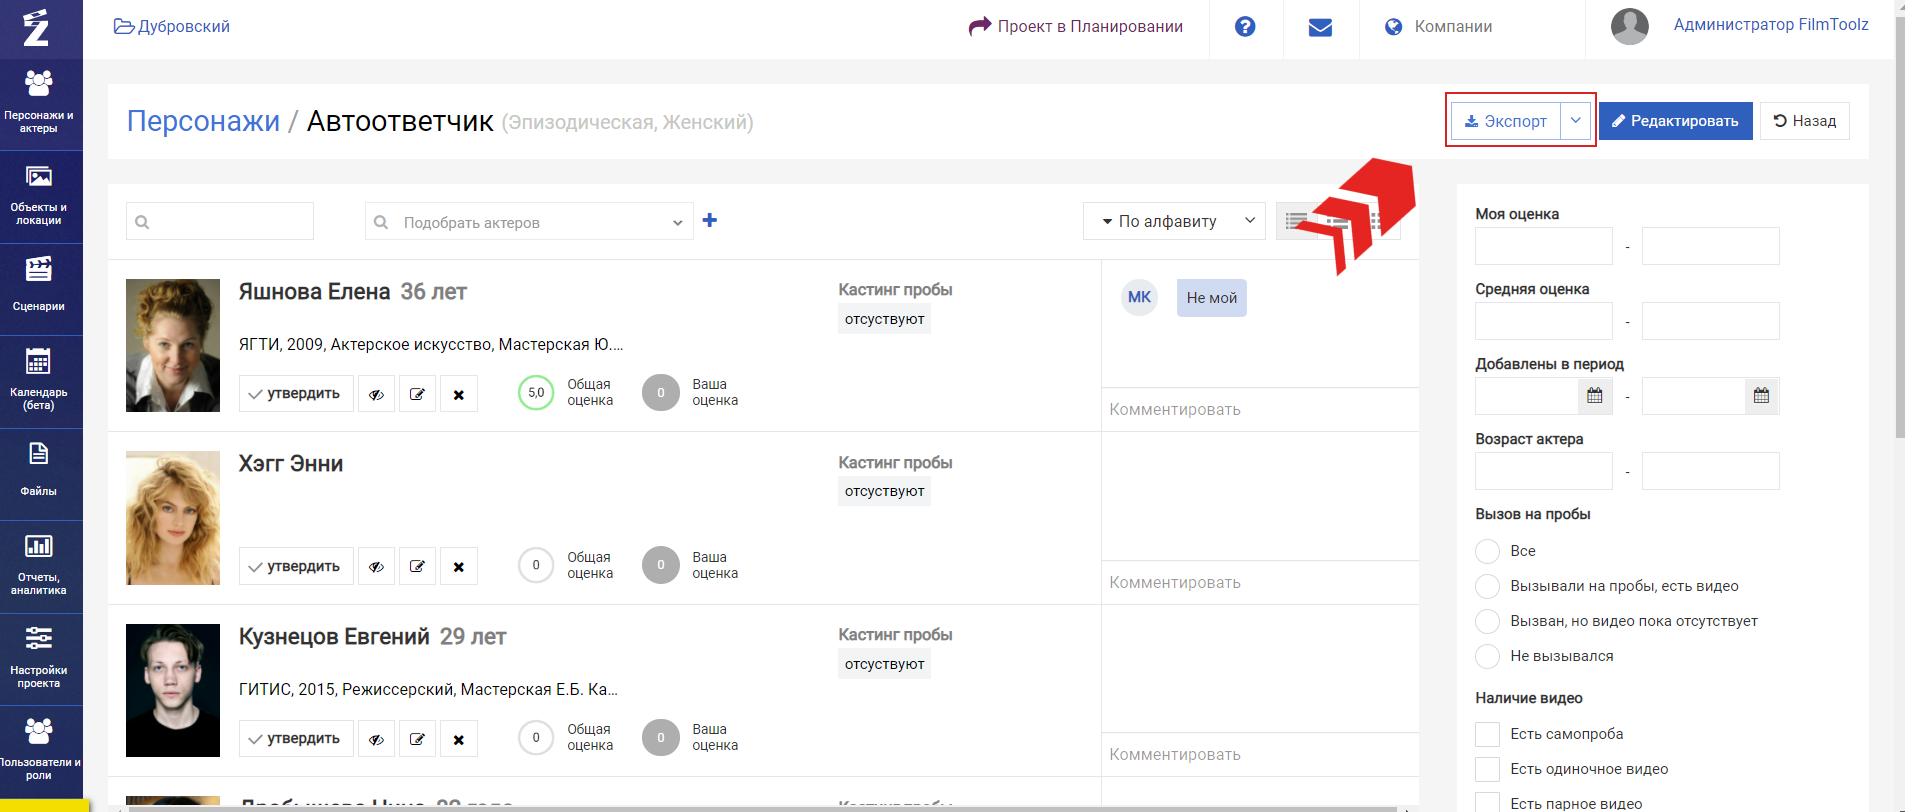Open Объекты и локации sidebar section
This screenshot has height=812, width=1905.
pyautogui.click(x=39, y=197)
